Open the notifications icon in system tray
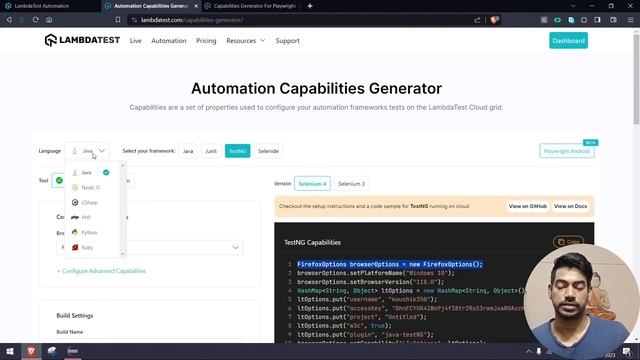This screenshot has height=360, width=640. coord(627,351)
